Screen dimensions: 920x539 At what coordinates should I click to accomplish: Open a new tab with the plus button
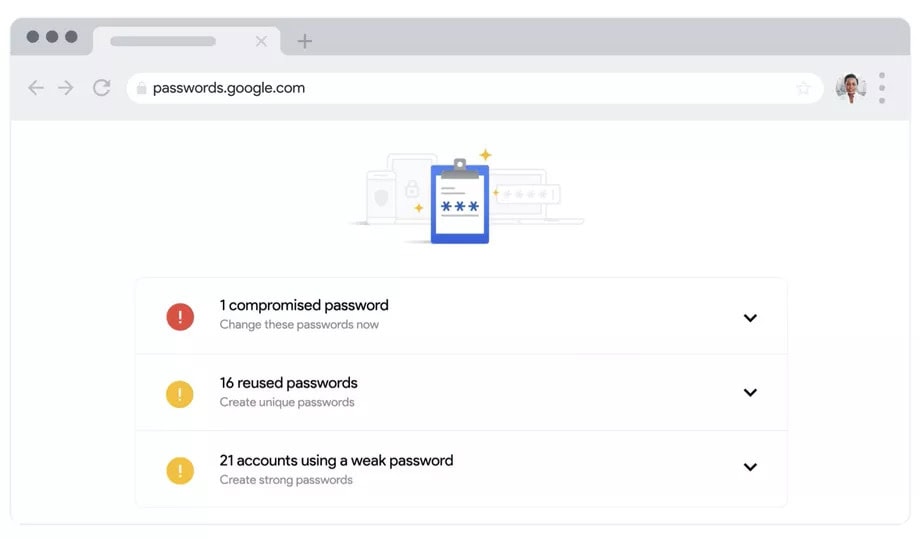point(305,41)
